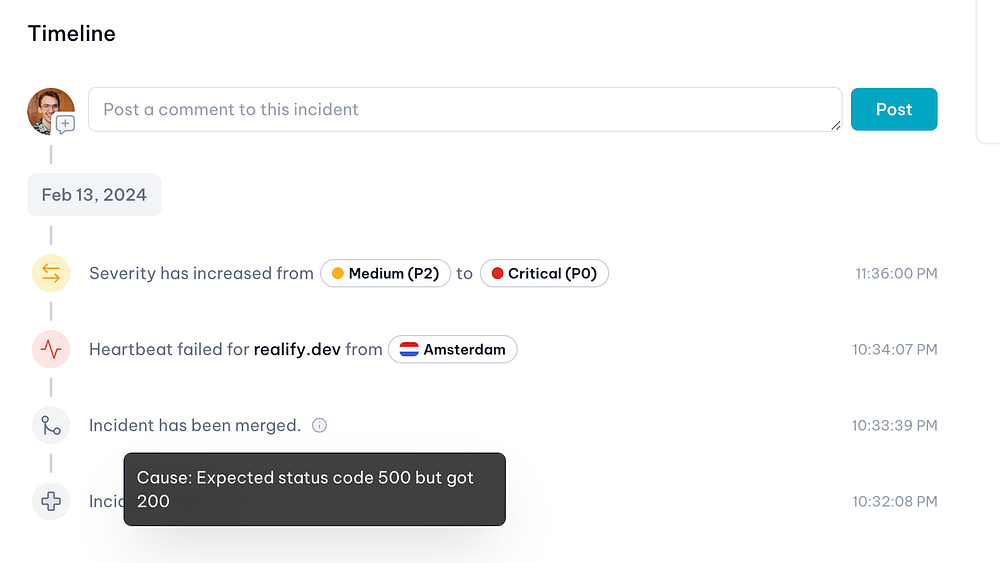The image size is (1000, 563).
Task: Click the incident merged branch icon
Action: 51,425
